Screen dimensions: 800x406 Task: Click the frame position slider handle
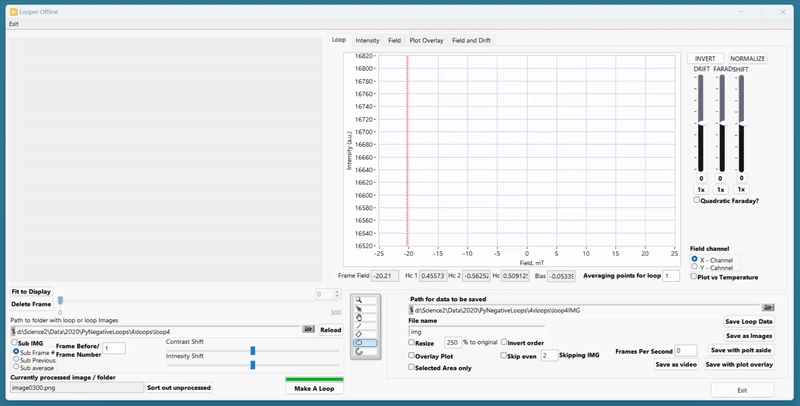pyautogui.click(x=60, y=301)
